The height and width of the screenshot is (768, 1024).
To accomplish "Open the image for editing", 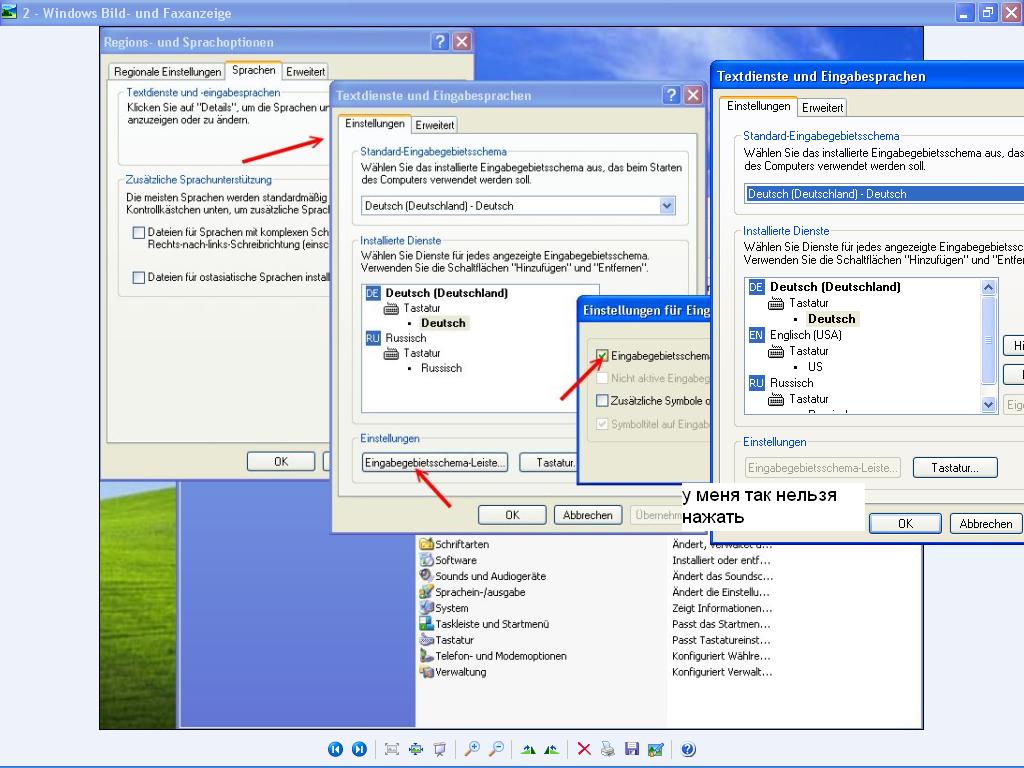I will (656, 749).
